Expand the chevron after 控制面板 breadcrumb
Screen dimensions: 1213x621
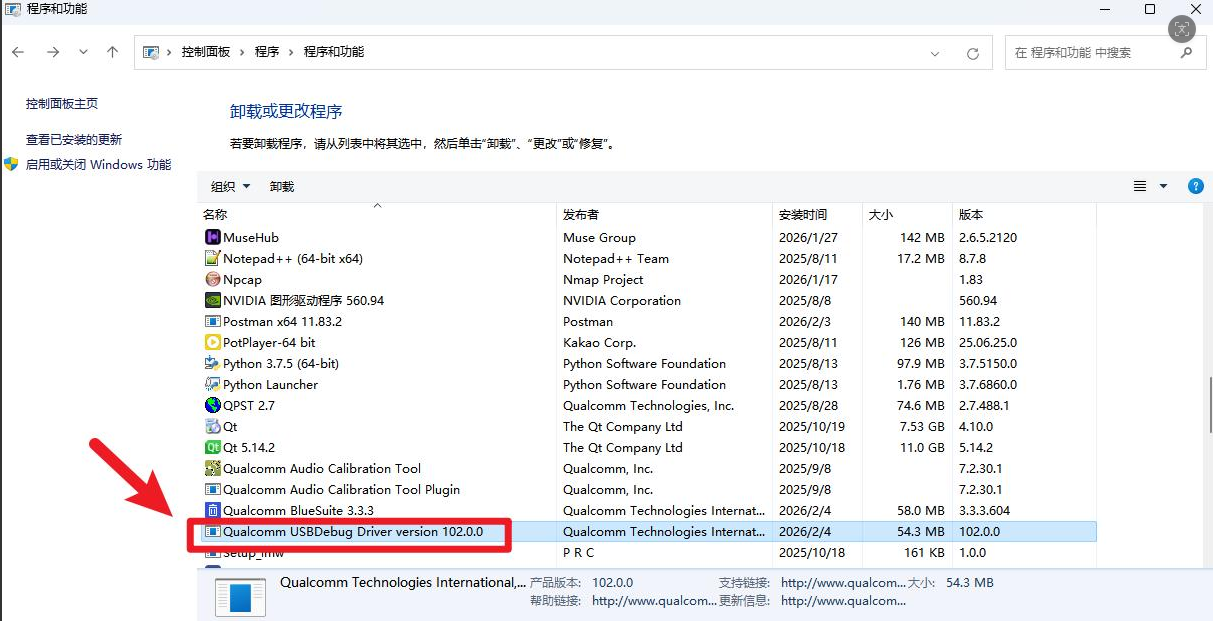pyautogui.click(x=243, y=52)
